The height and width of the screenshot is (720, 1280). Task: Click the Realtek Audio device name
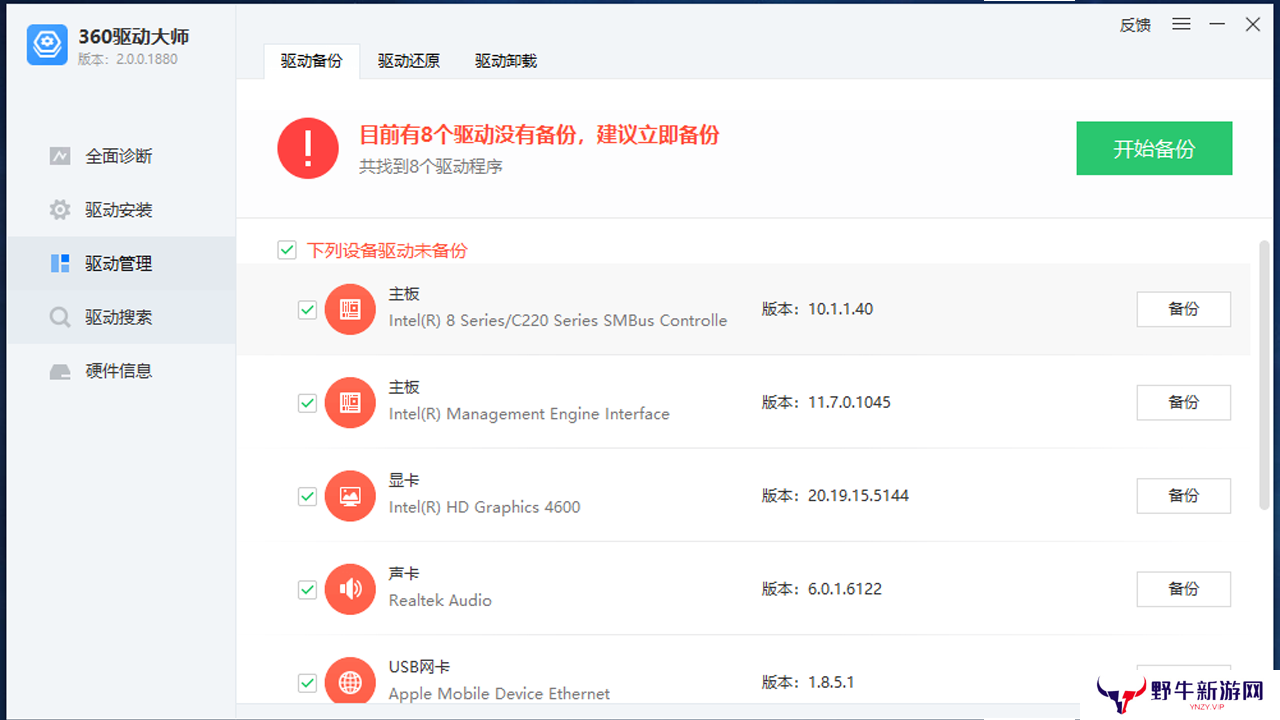(440, 600)
